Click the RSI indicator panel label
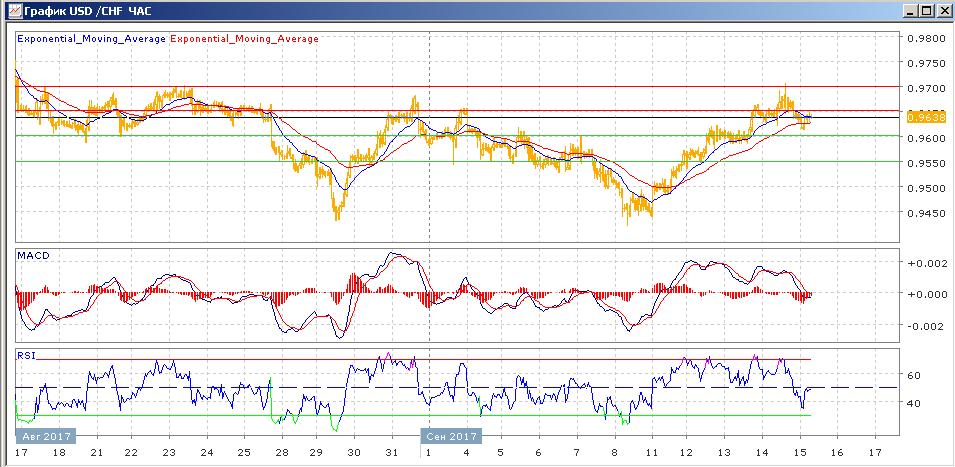The width and height of the screenshot is (955, 467). click(26, 356)
